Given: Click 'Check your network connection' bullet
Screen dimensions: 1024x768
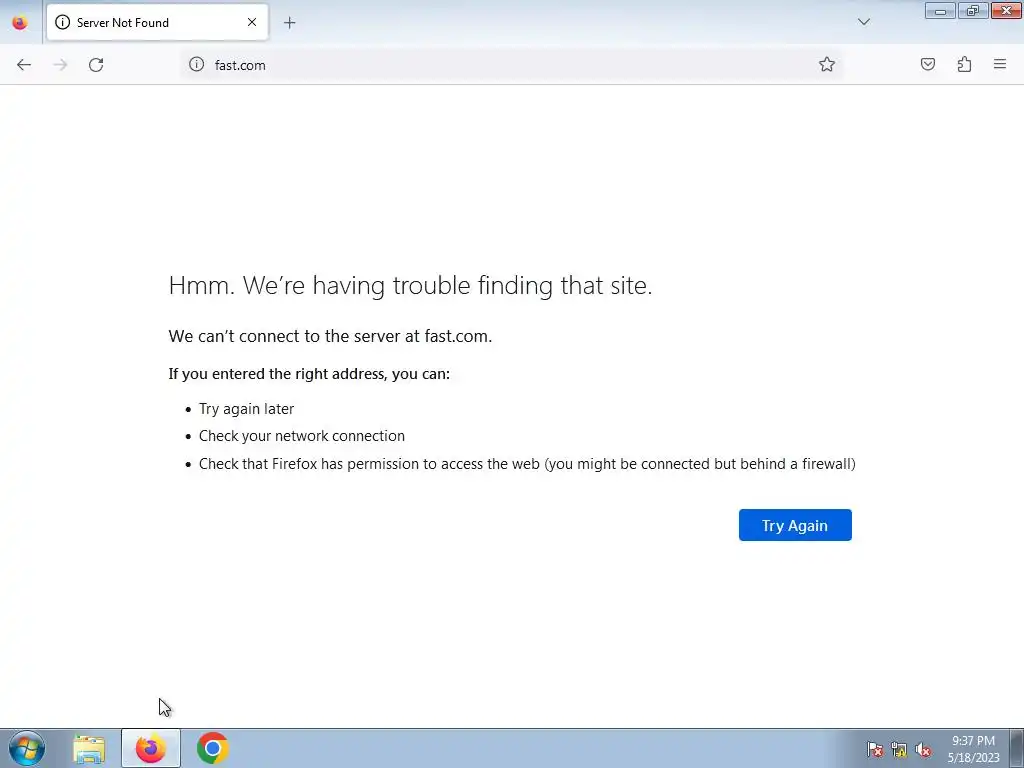Looking at the screenshot, I should coord(302,436).
